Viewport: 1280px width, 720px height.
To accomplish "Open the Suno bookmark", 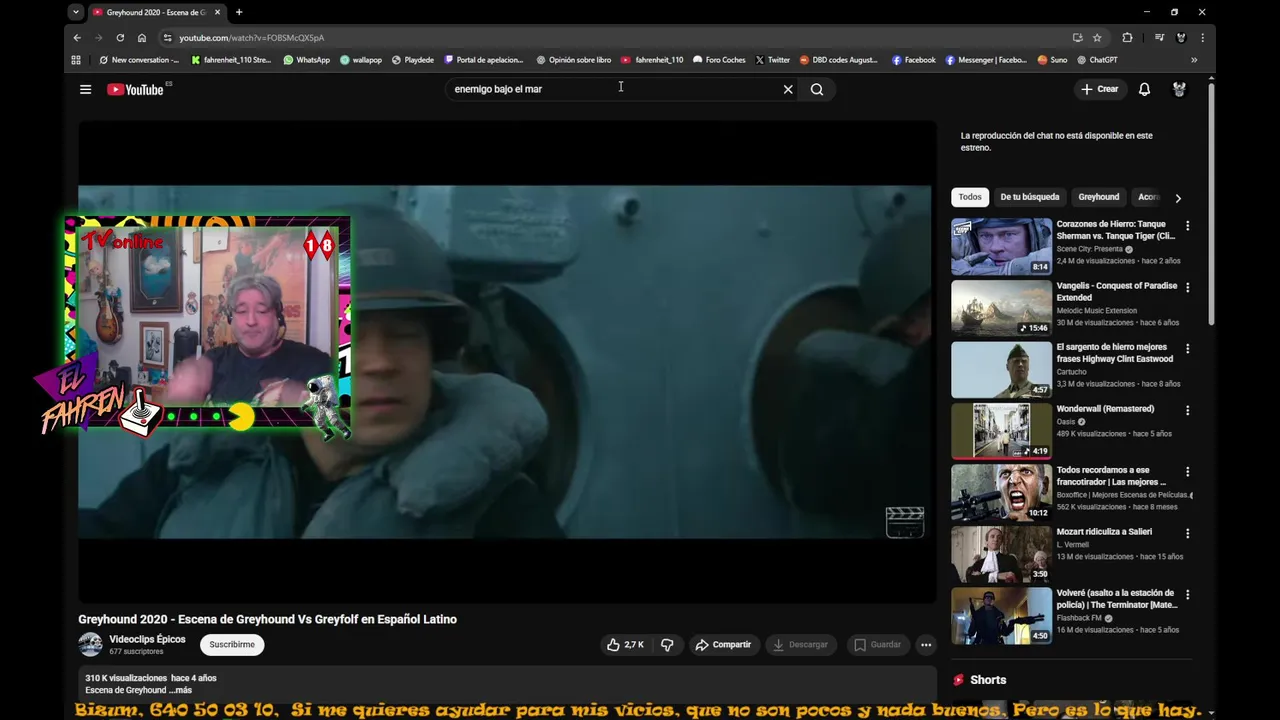I will point(1052,60).
